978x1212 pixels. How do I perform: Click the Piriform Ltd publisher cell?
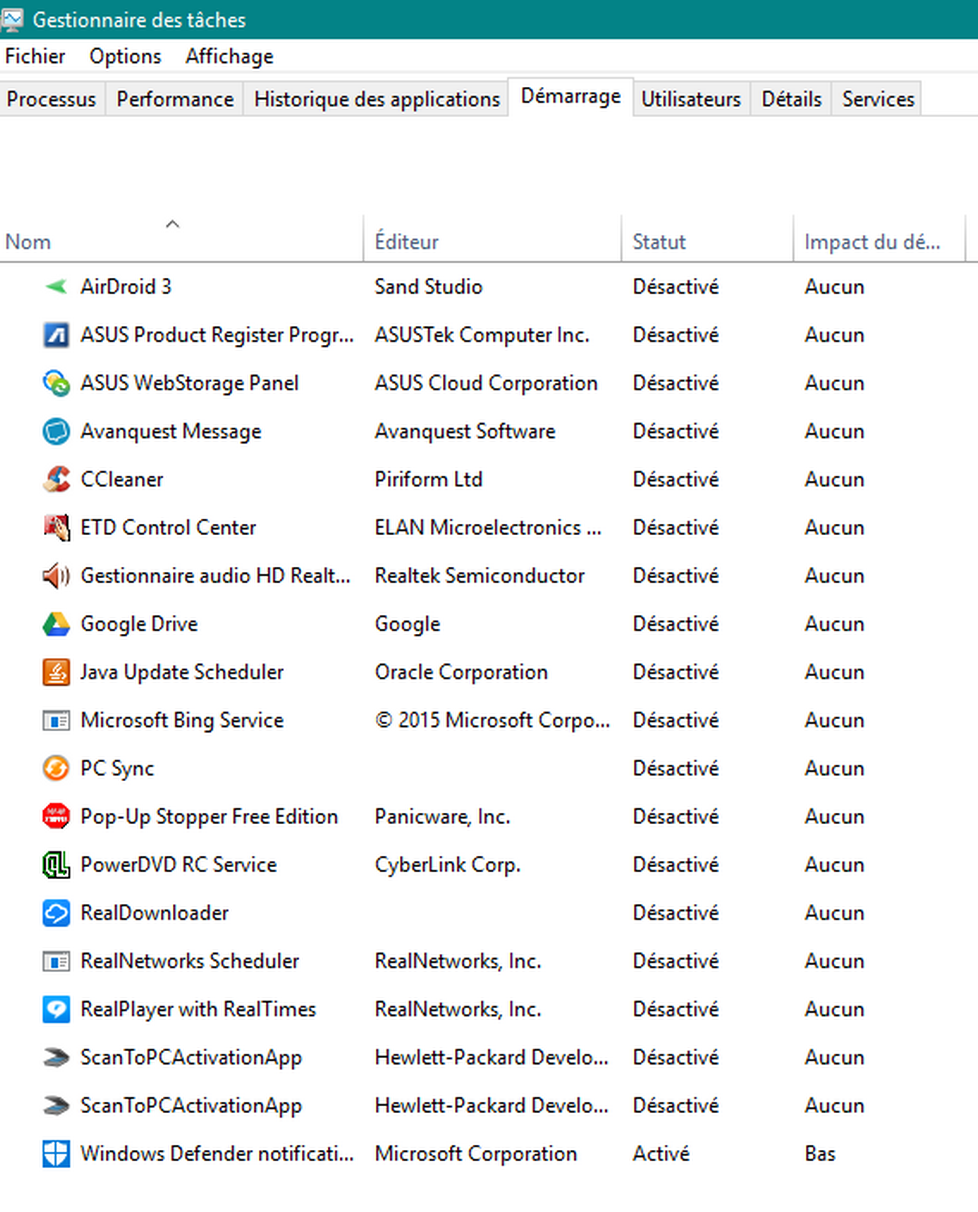[428, 479]
